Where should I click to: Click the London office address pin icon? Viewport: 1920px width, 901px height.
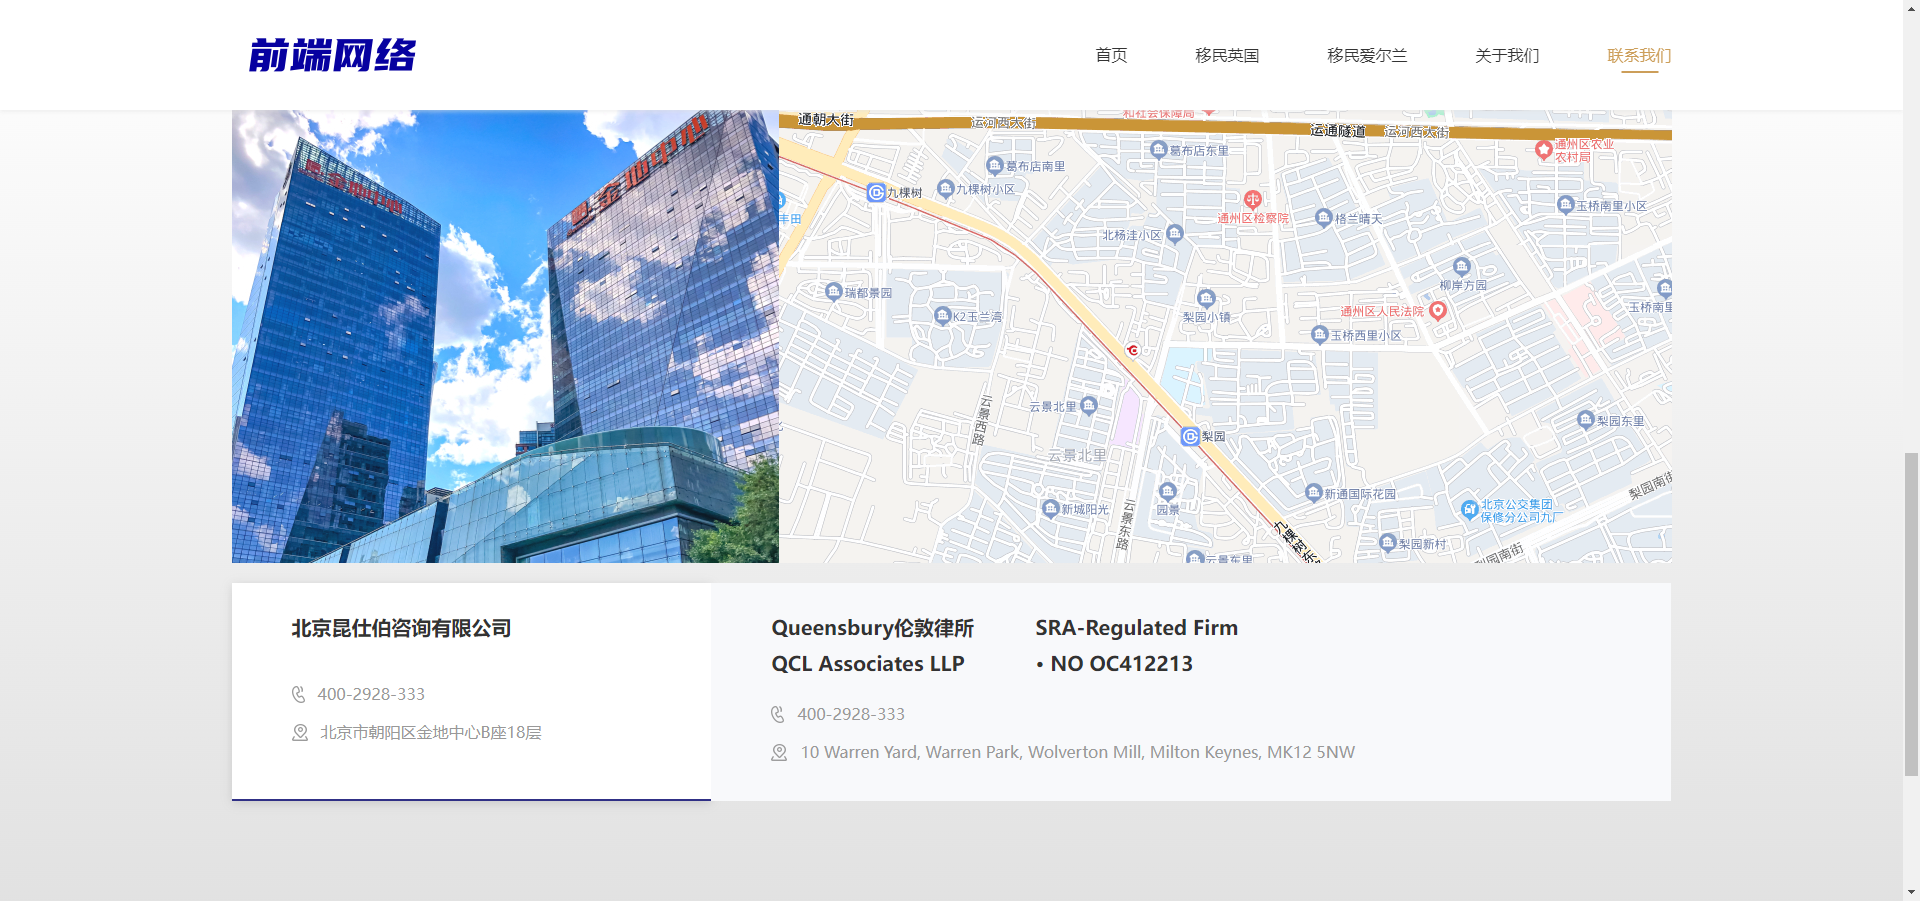pos(779,753)
